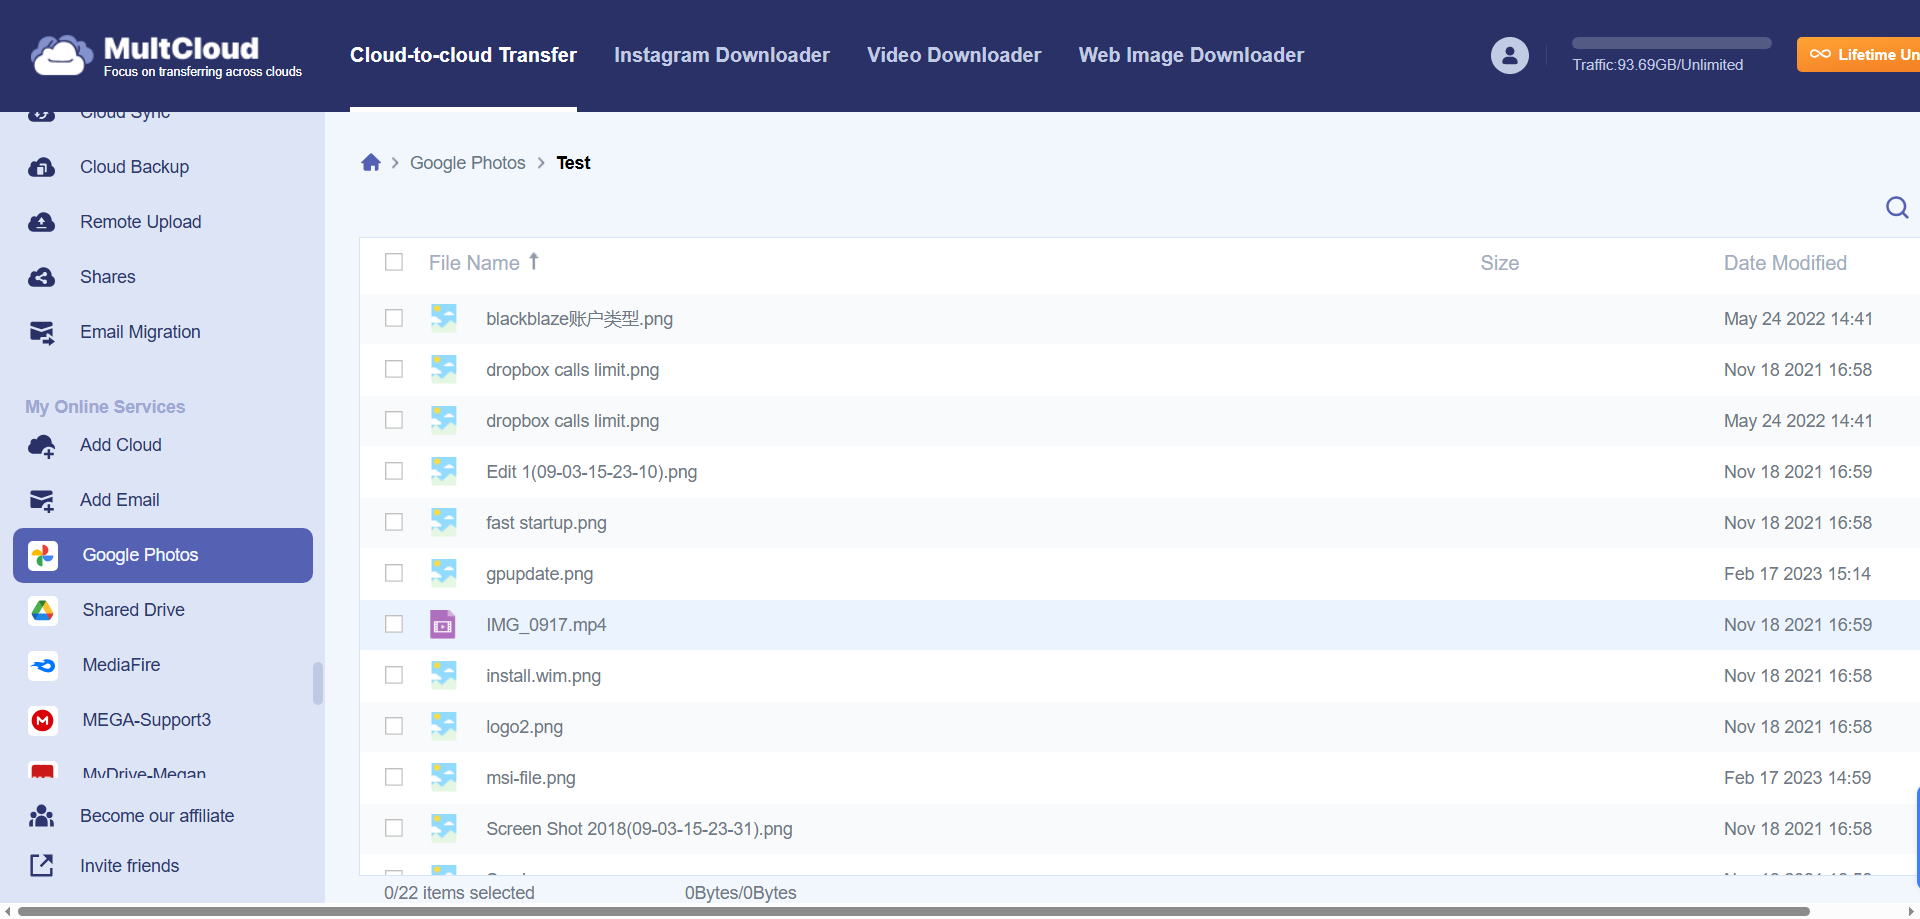Click the Size column header
The width and height of the screenshot is (1920, 919).
[x=1500, y=263]
